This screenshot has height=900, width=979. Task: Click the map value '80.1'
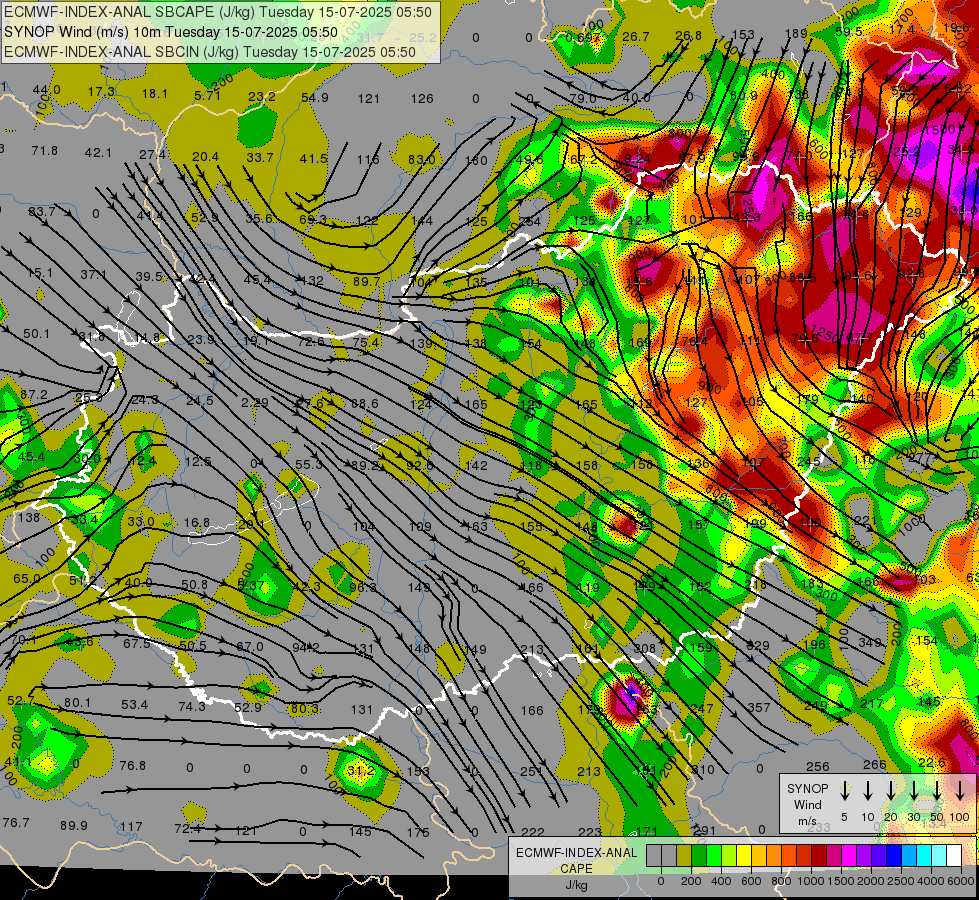click(77, 703)
